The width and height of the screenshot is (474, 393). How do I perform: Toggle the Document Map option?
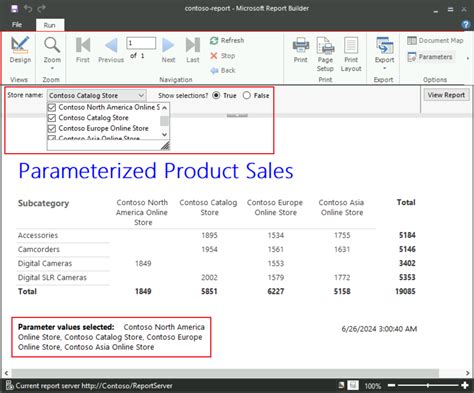pos(435,41)
